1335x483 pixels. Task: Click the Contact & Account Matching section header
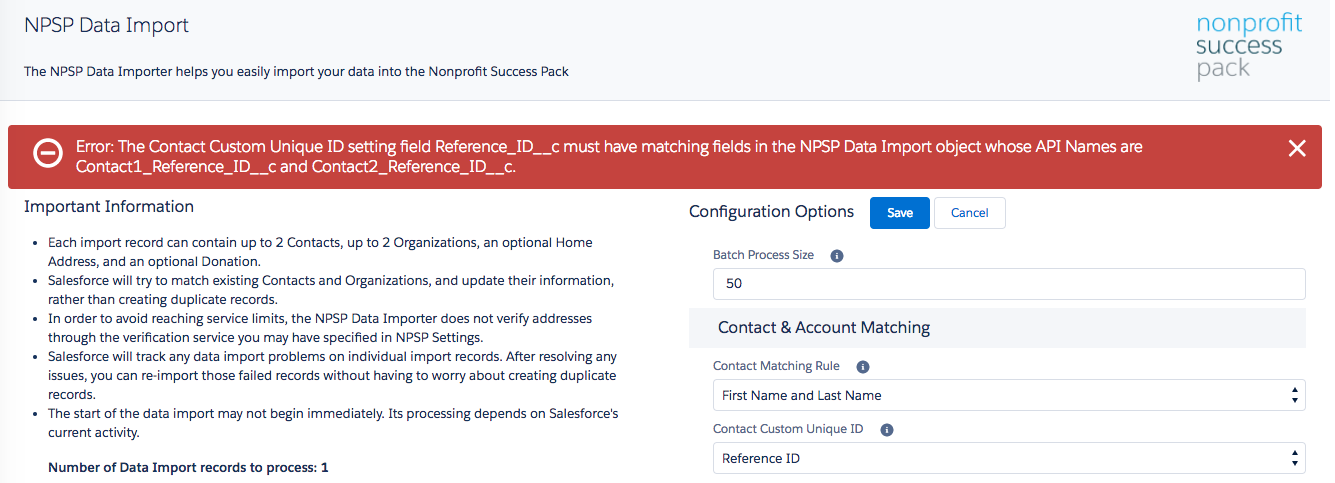pos(997,328)
